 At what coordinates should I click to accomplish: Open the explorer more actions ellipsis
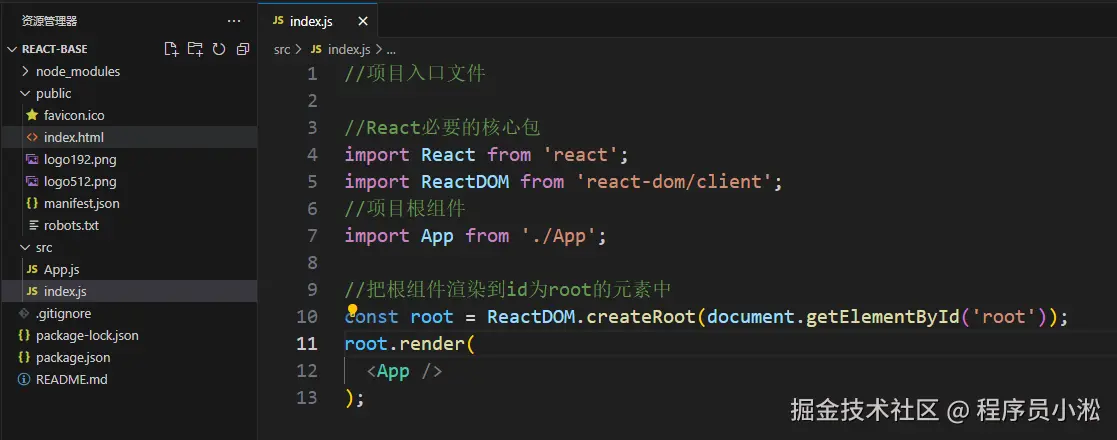(x=234, y=21)
